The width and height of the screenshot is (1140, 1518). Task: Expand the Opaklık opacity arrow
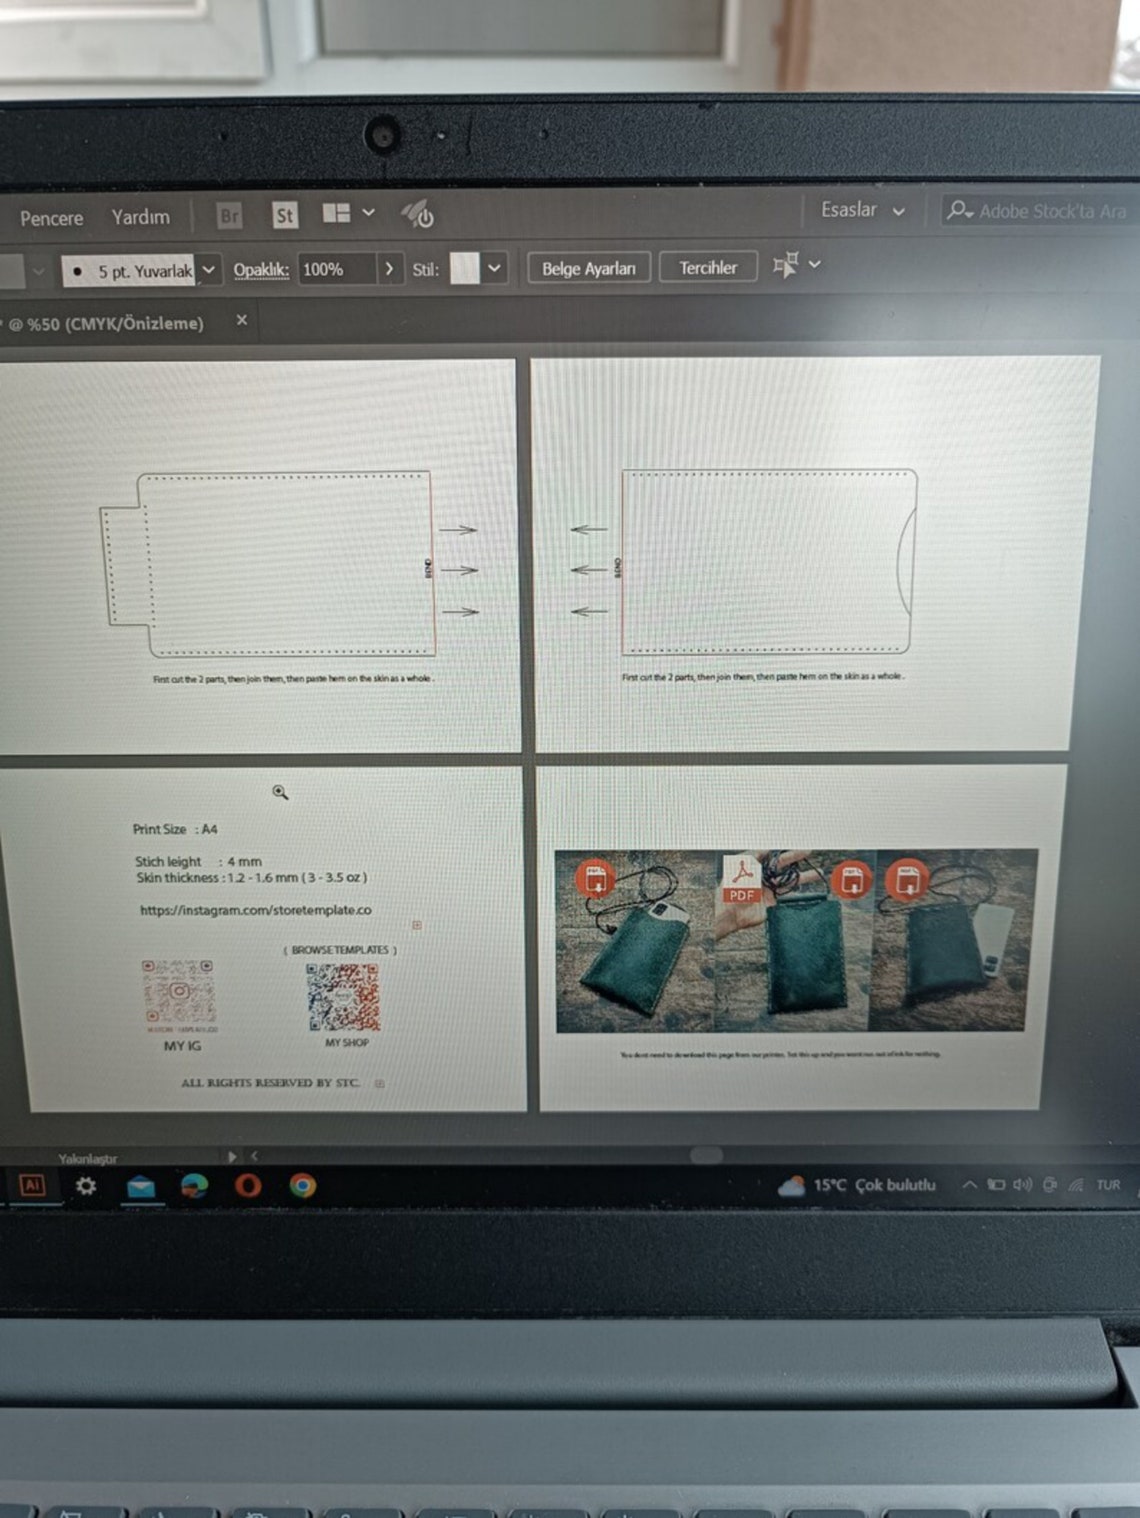[x=389, y=269]
